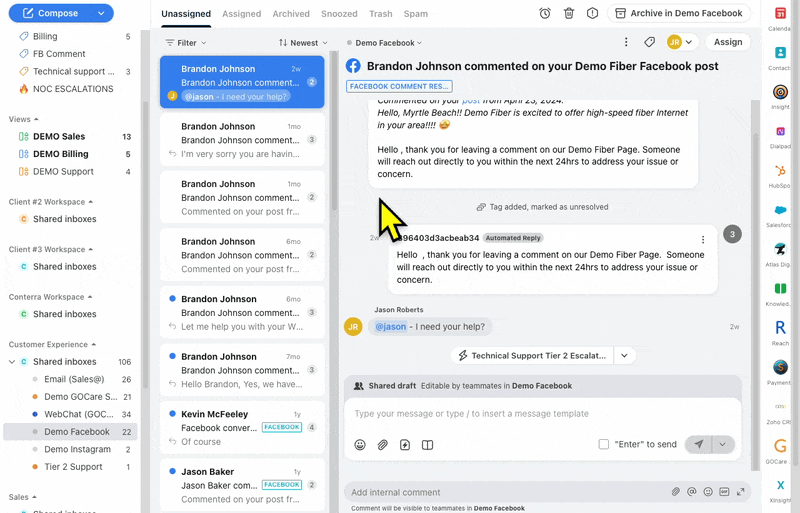This screenshot has width=800, height=513.
Task: Open Kevin McFeeley conversation
Action: [242, 428]
